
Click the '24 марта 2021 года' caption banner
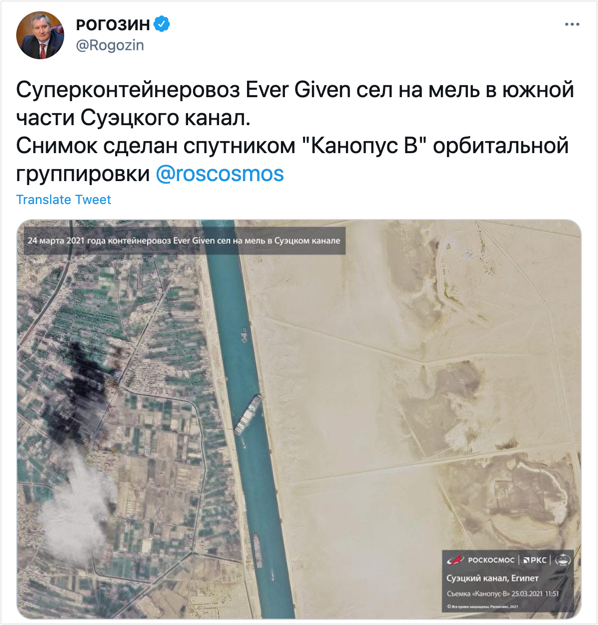click(184, 241)
